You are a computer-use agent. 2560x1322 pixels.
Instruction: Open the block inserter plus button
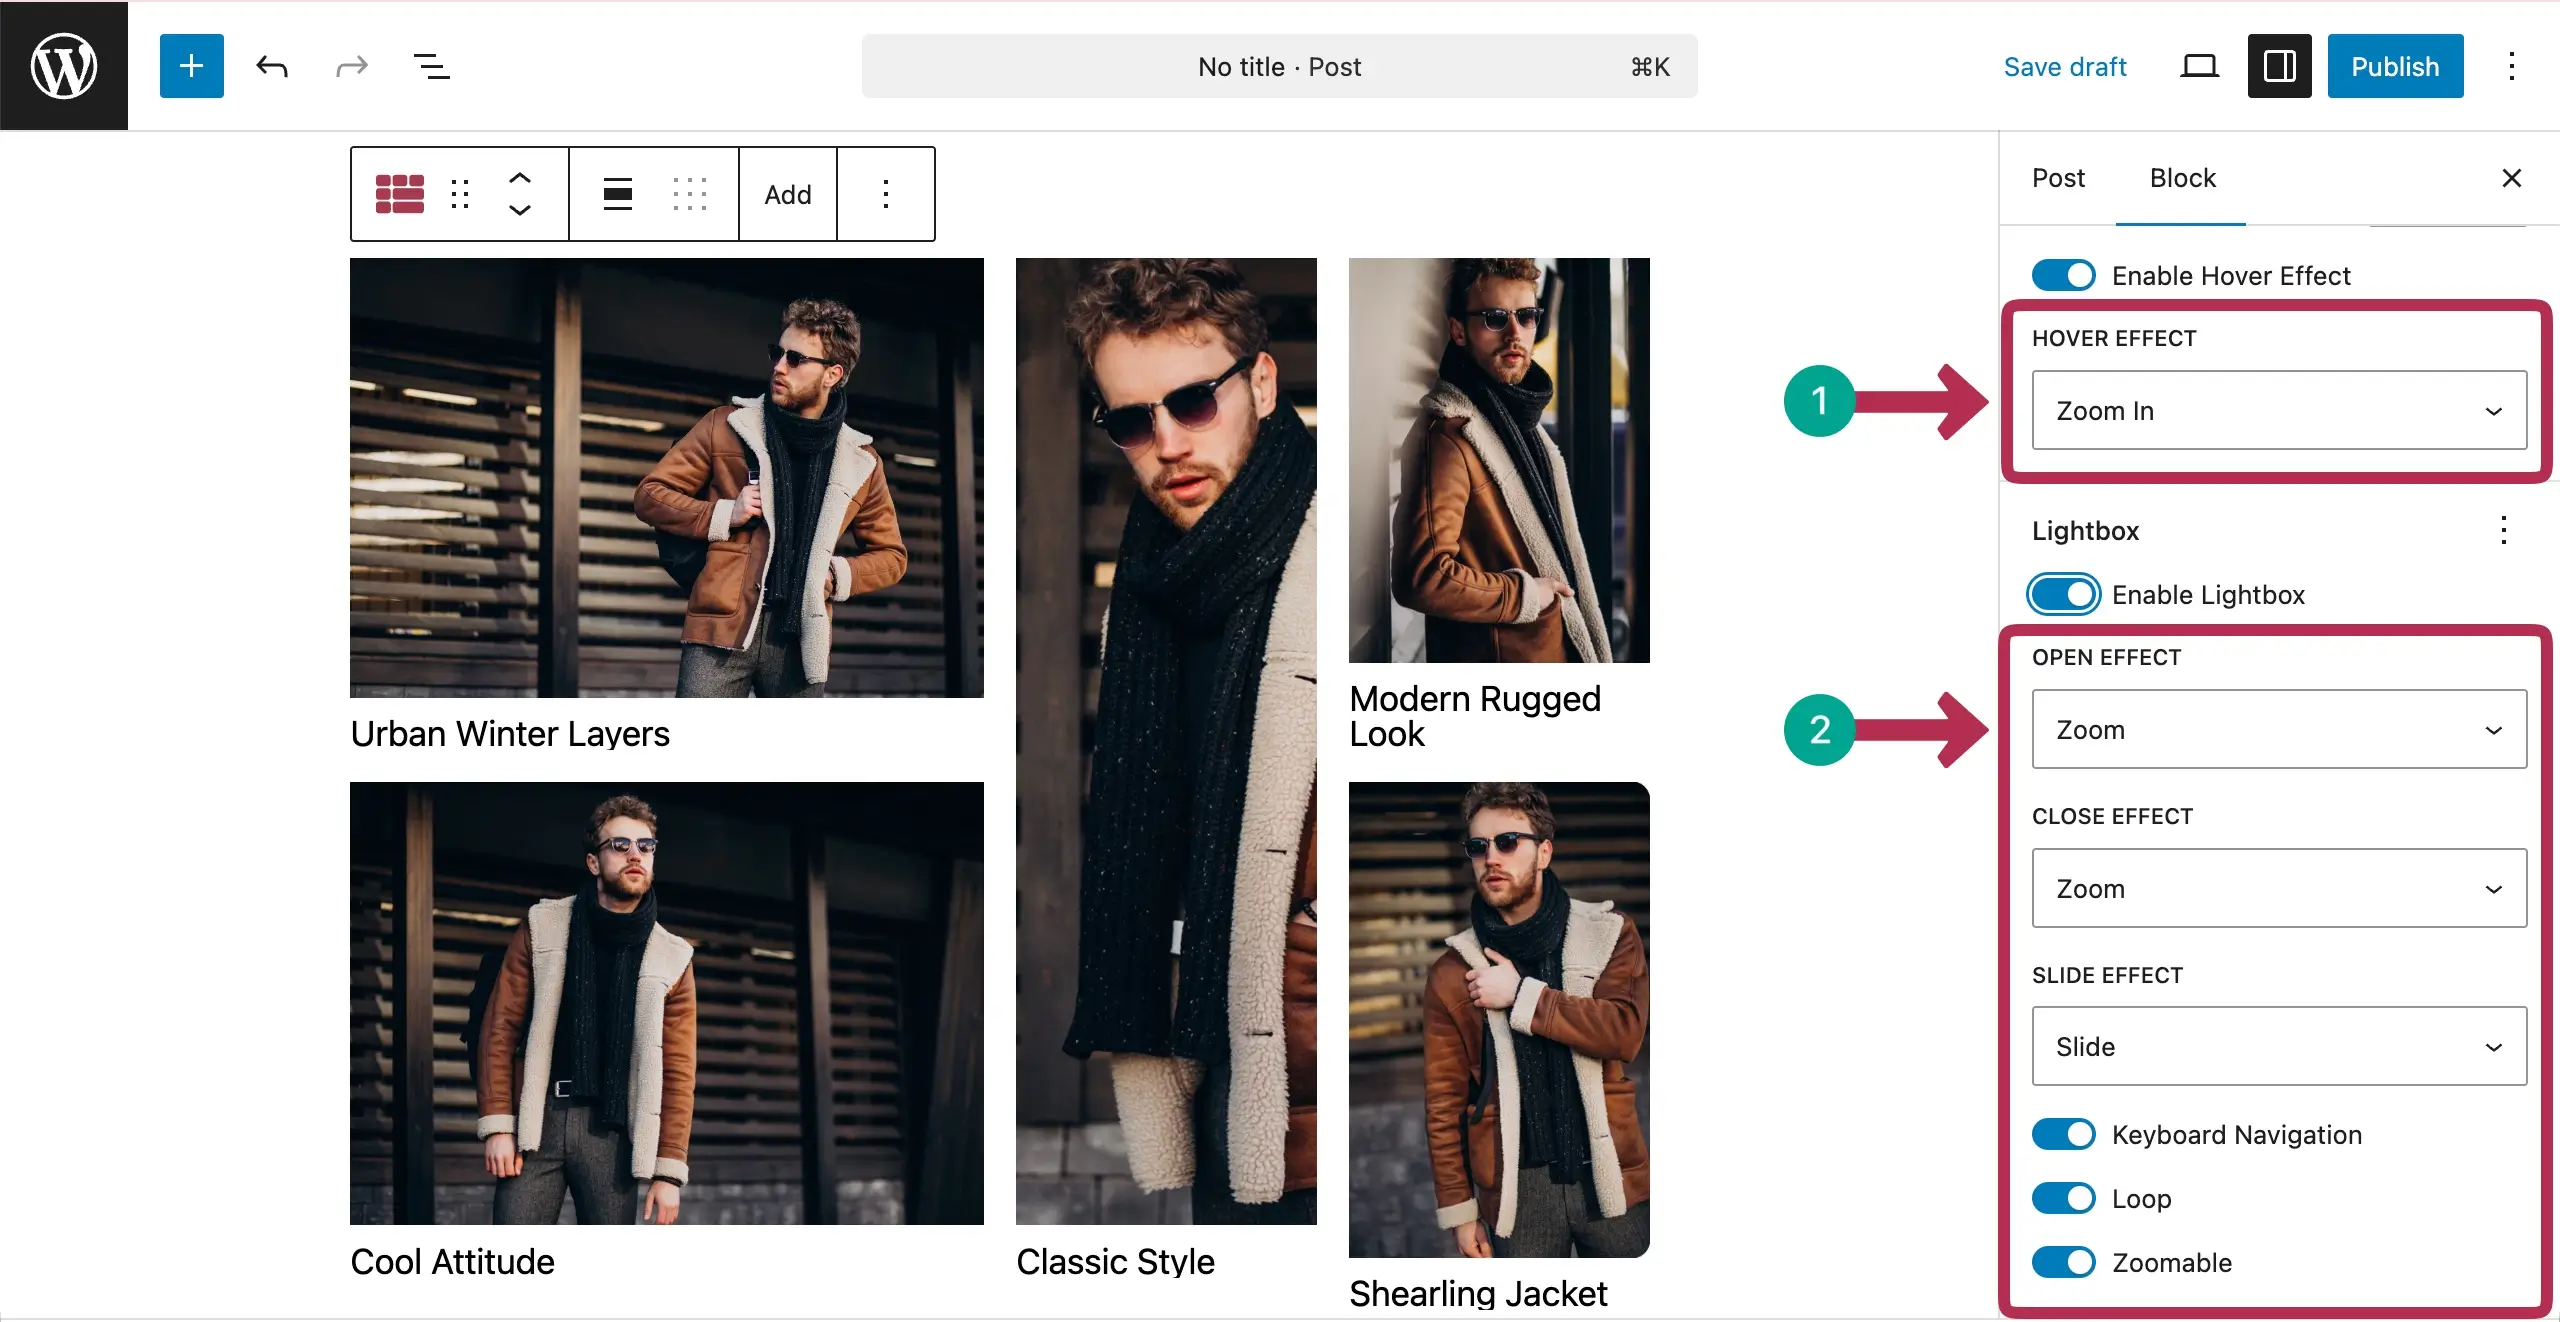[x=191, y=66]
